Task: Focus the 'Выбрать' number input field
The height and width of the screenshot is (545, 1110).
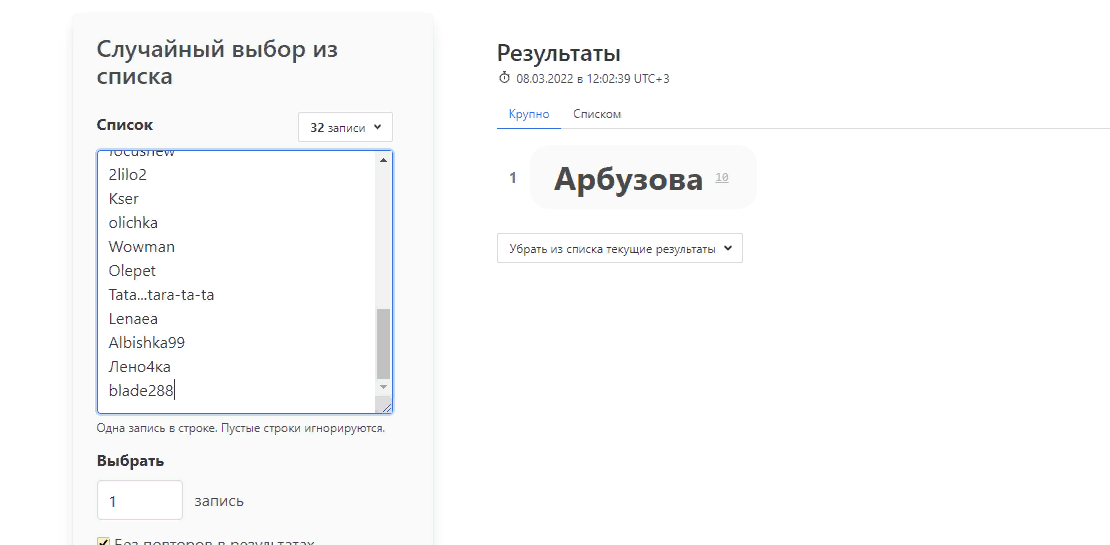Action: pos(139,500)
